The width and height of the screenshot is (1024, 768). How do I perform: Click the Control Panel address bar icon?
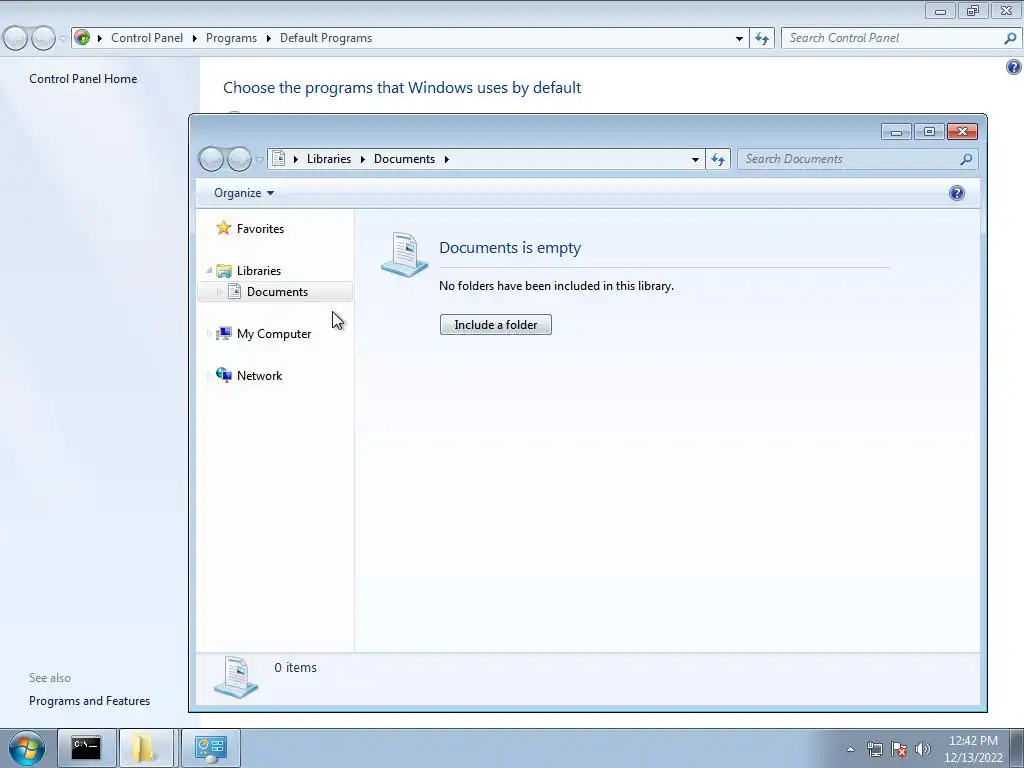click(x=82, y=37)
